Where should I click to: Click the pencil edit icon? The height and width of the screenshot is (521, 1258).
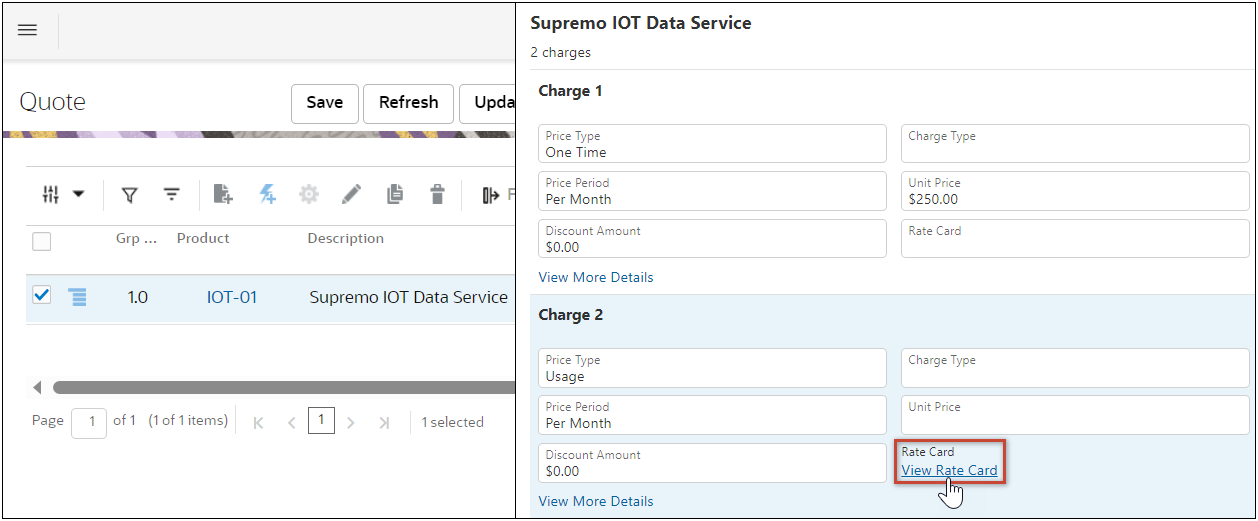[351, 195]
